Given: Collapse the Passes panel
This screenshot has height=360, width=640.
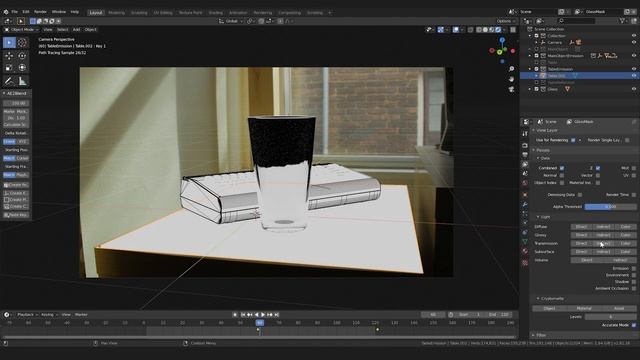Looking at the screenshot, I should (x=533, y=150).
